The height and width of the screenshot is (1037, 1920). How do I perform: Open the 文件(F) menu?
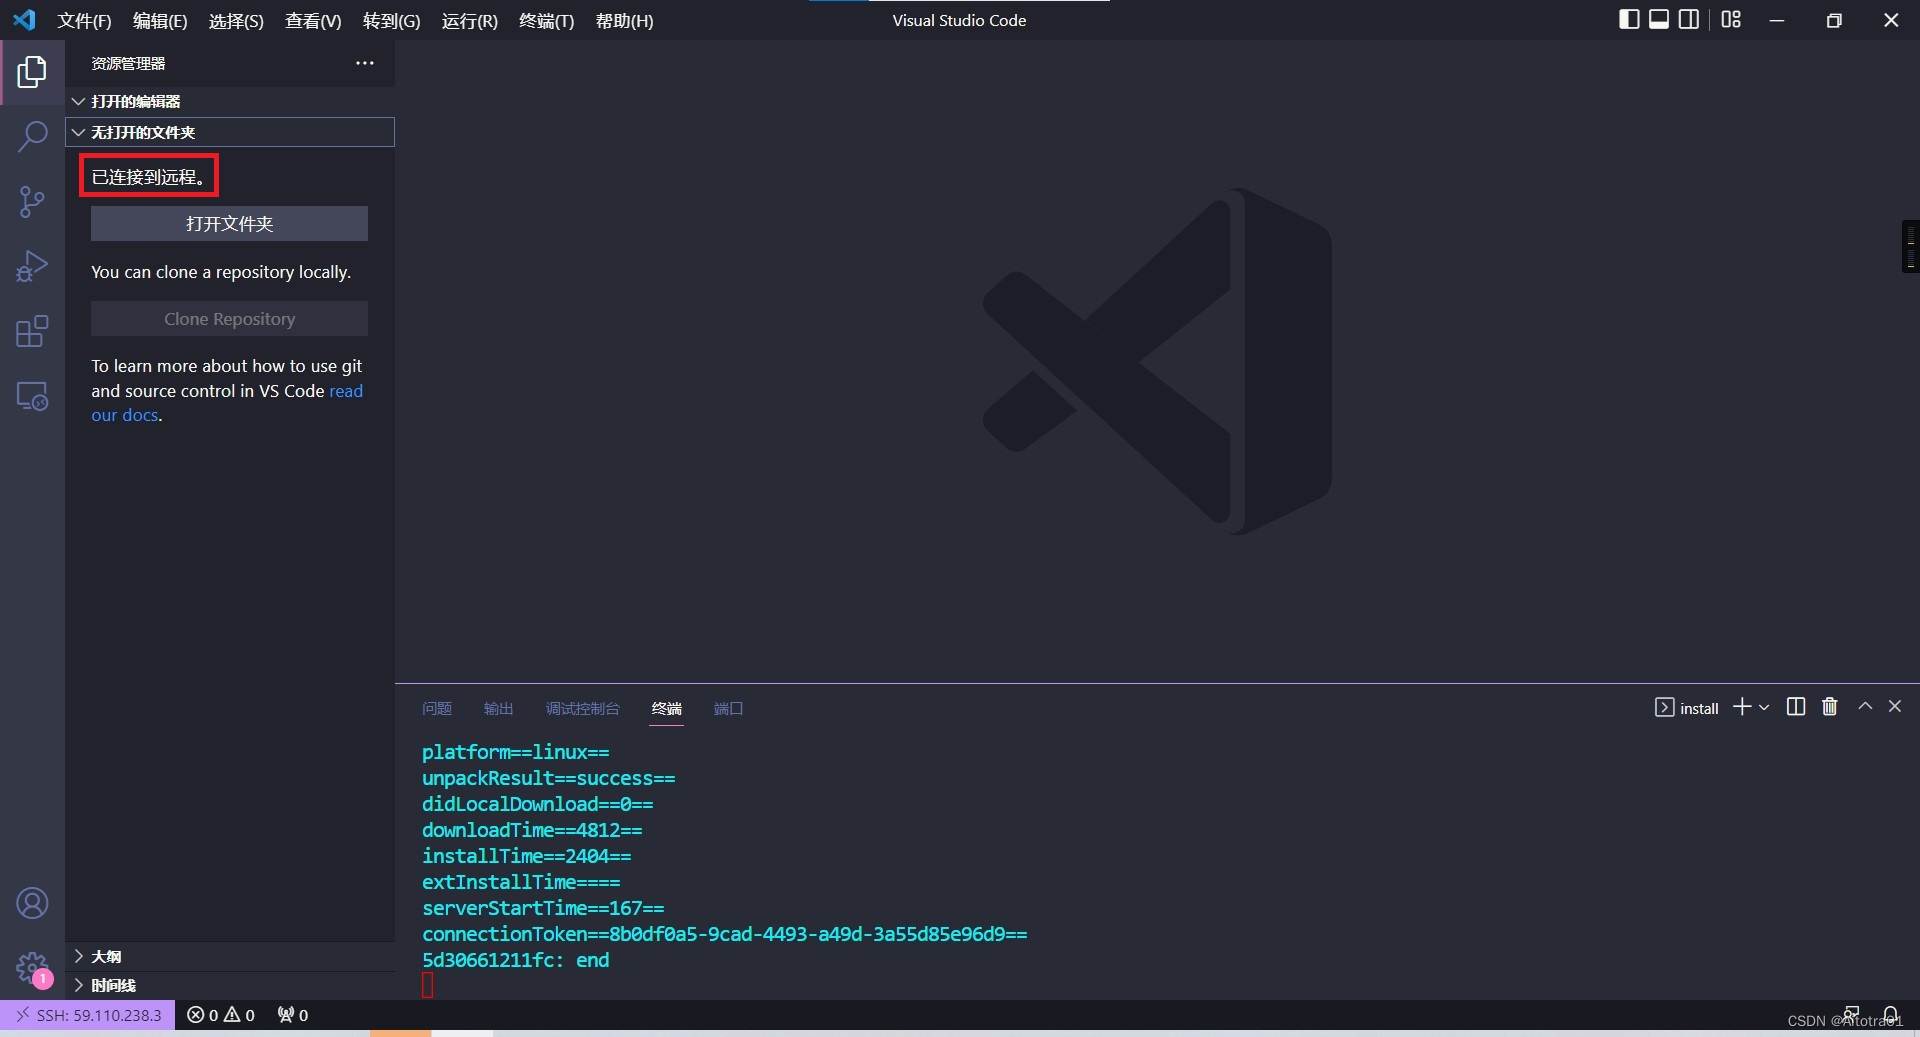point(84,21)
